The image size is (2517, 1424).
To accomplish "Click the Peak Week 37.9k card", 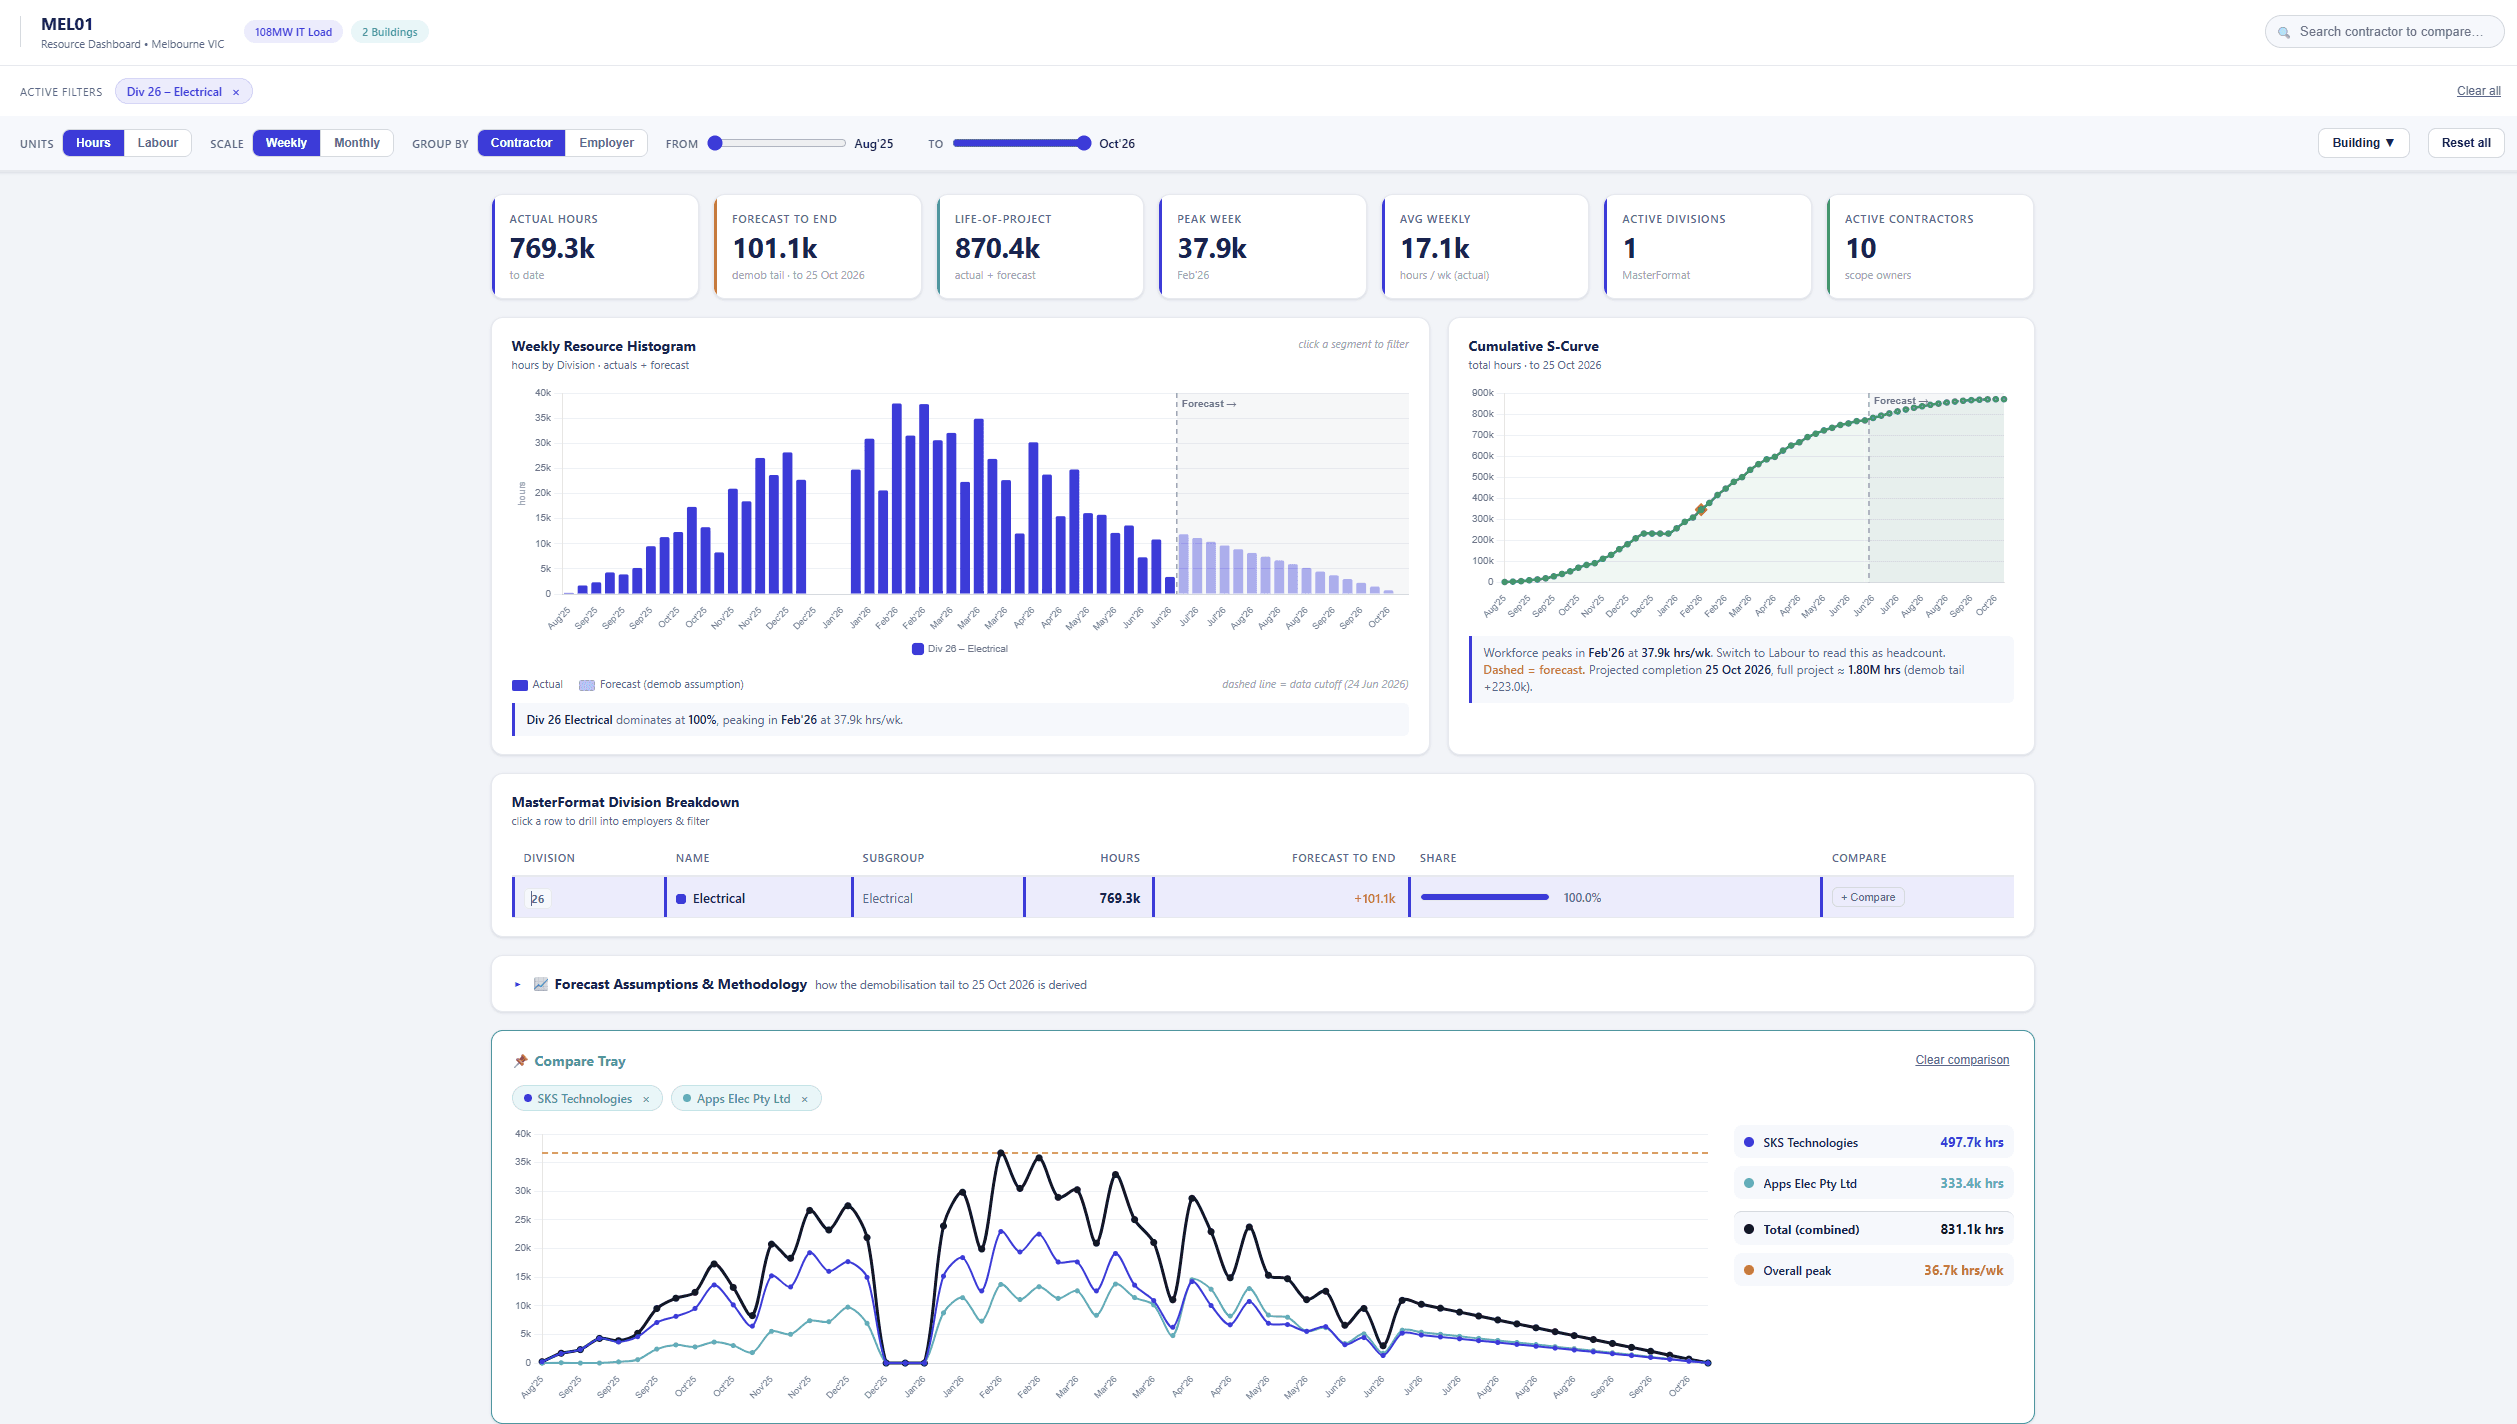I will click(x=1262, y=246).
